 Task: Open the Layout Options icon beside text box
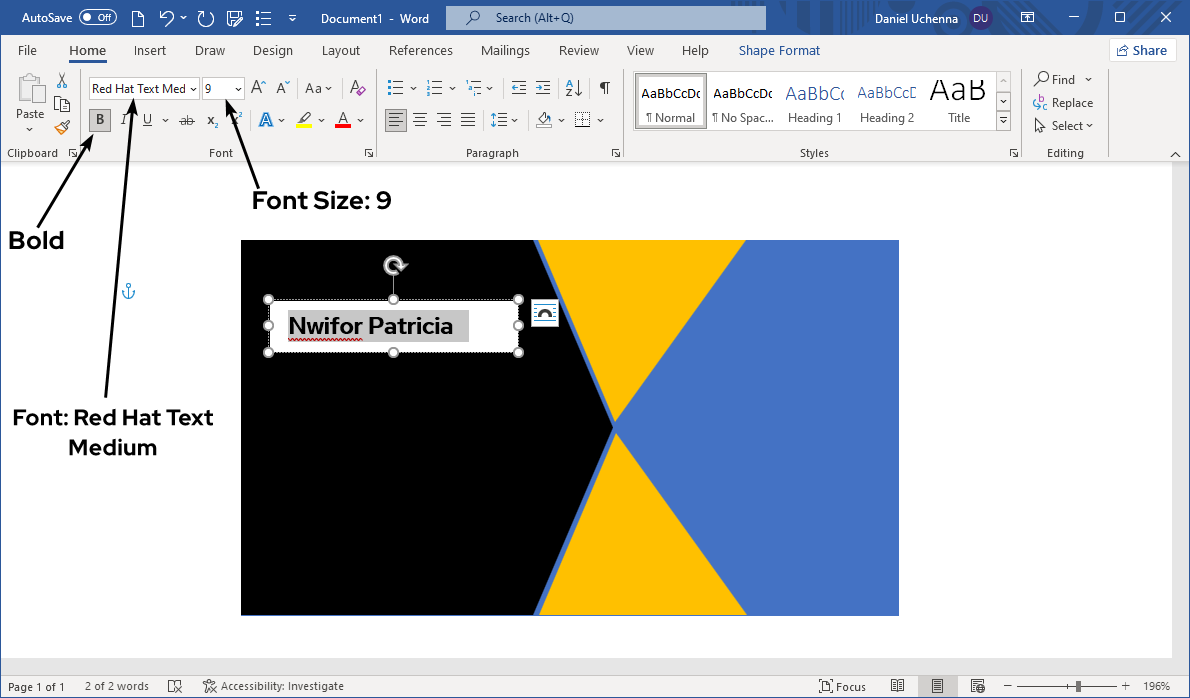pyautogui.click(x=544, y=313)
